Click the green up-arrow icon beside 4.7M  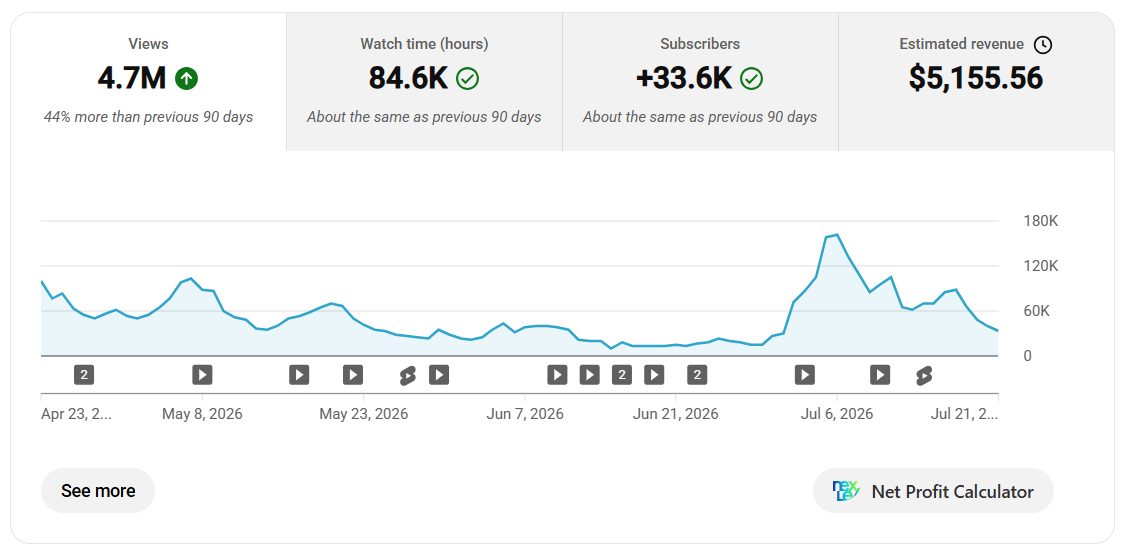[x=186, y=79]
